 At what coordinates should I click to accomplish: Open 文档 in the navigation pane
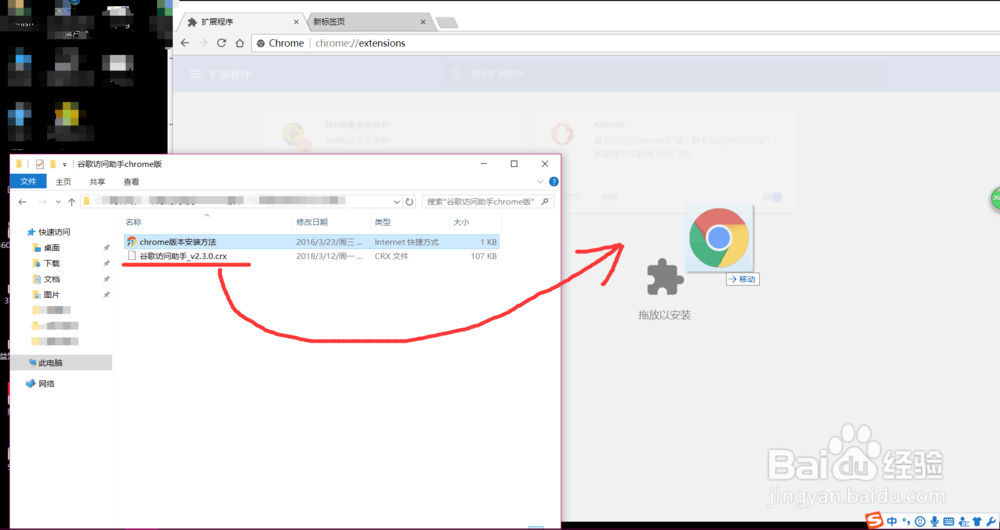point(52,279)
